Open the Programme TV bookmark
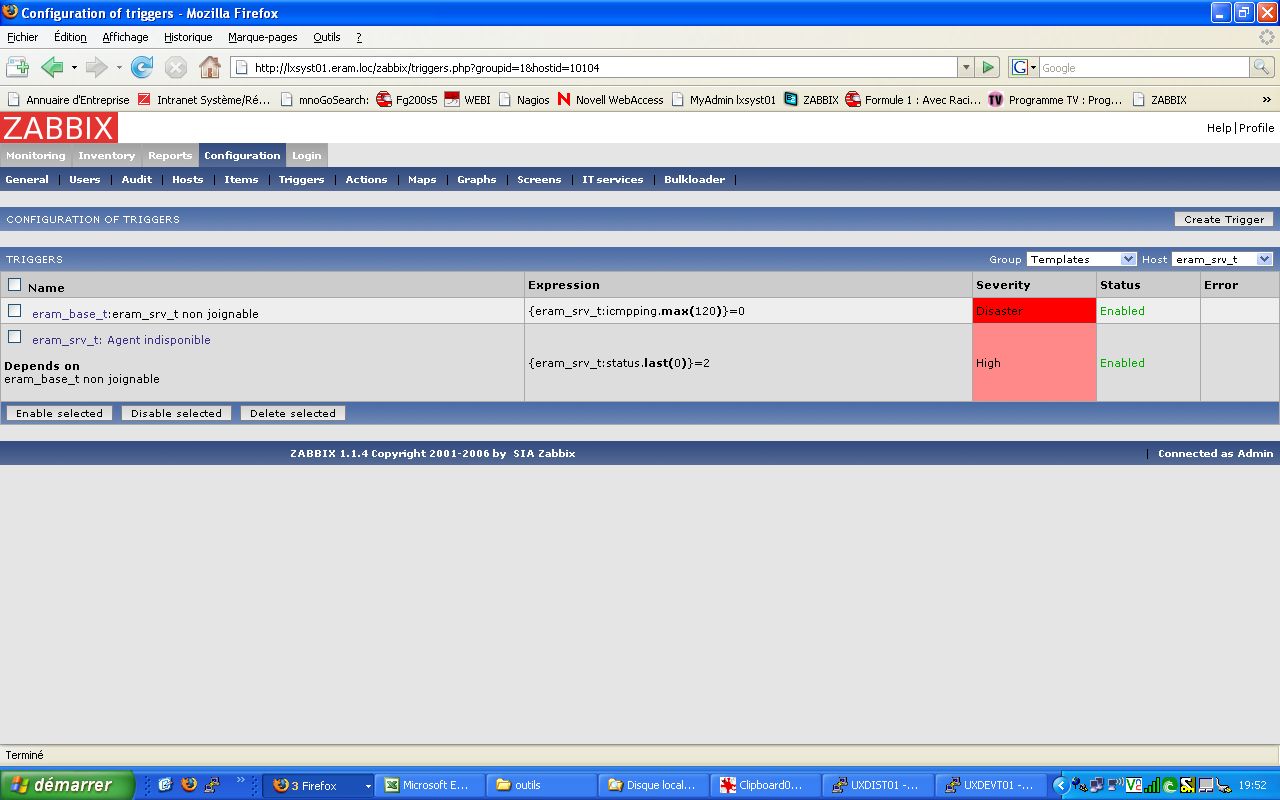The width and height of the screenshot is (1280, 800). coord(1055,100)
